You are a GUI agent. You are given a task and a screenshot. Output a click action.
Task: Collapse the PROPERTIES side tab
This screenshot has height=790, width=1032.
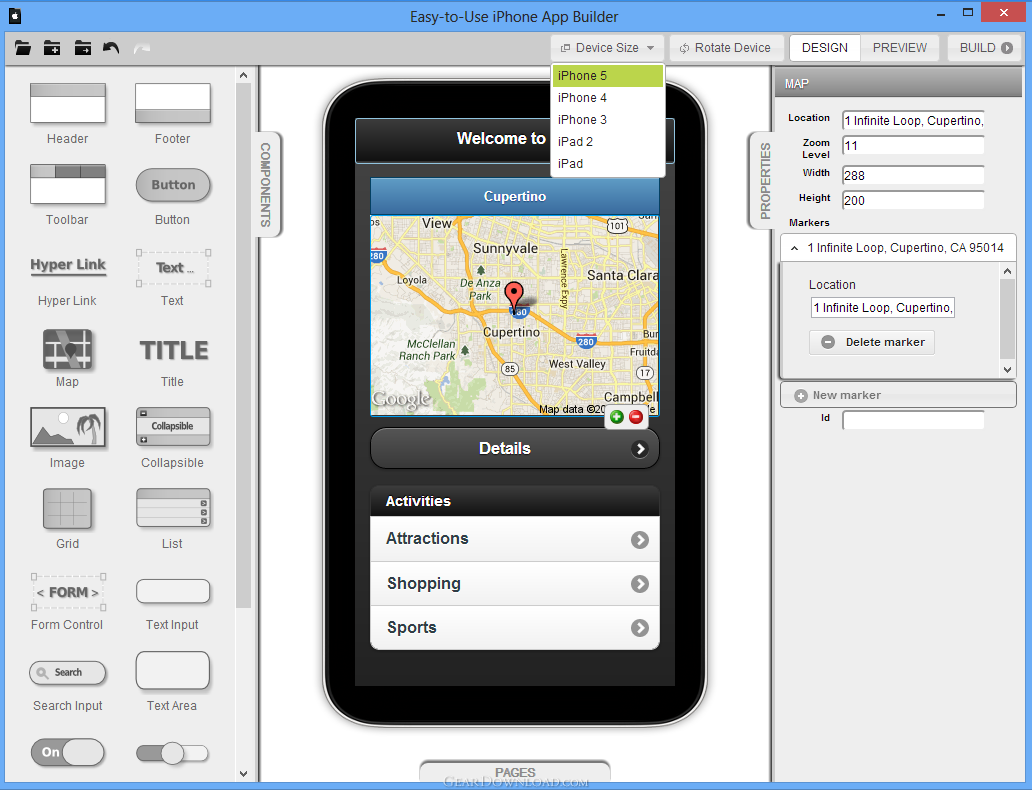(x=763, y=181)
